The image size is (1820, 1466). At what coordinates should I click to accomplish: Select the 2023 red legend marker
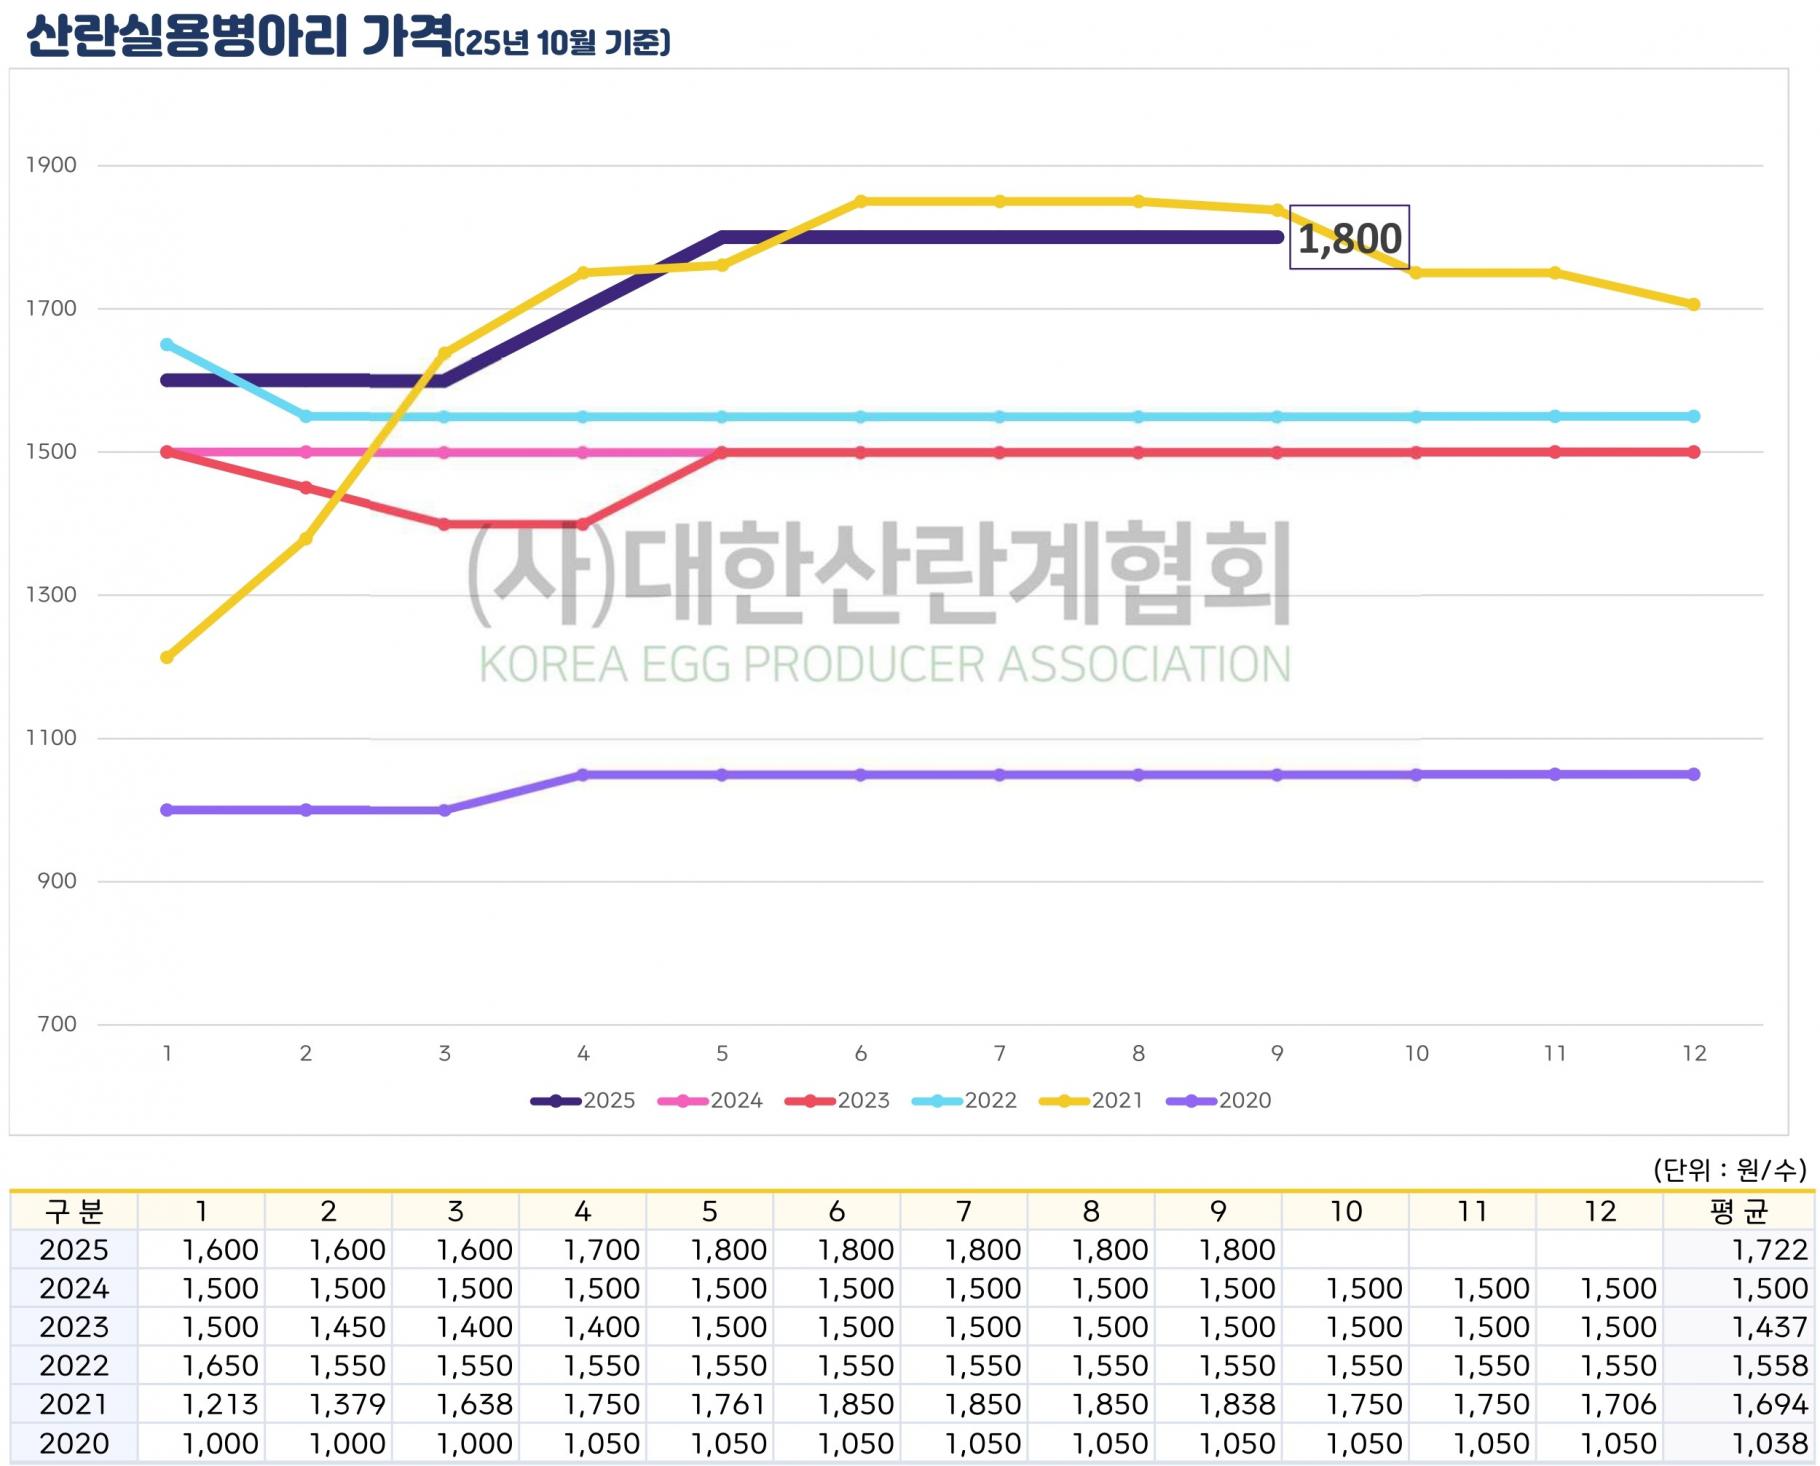[811, 1100]
